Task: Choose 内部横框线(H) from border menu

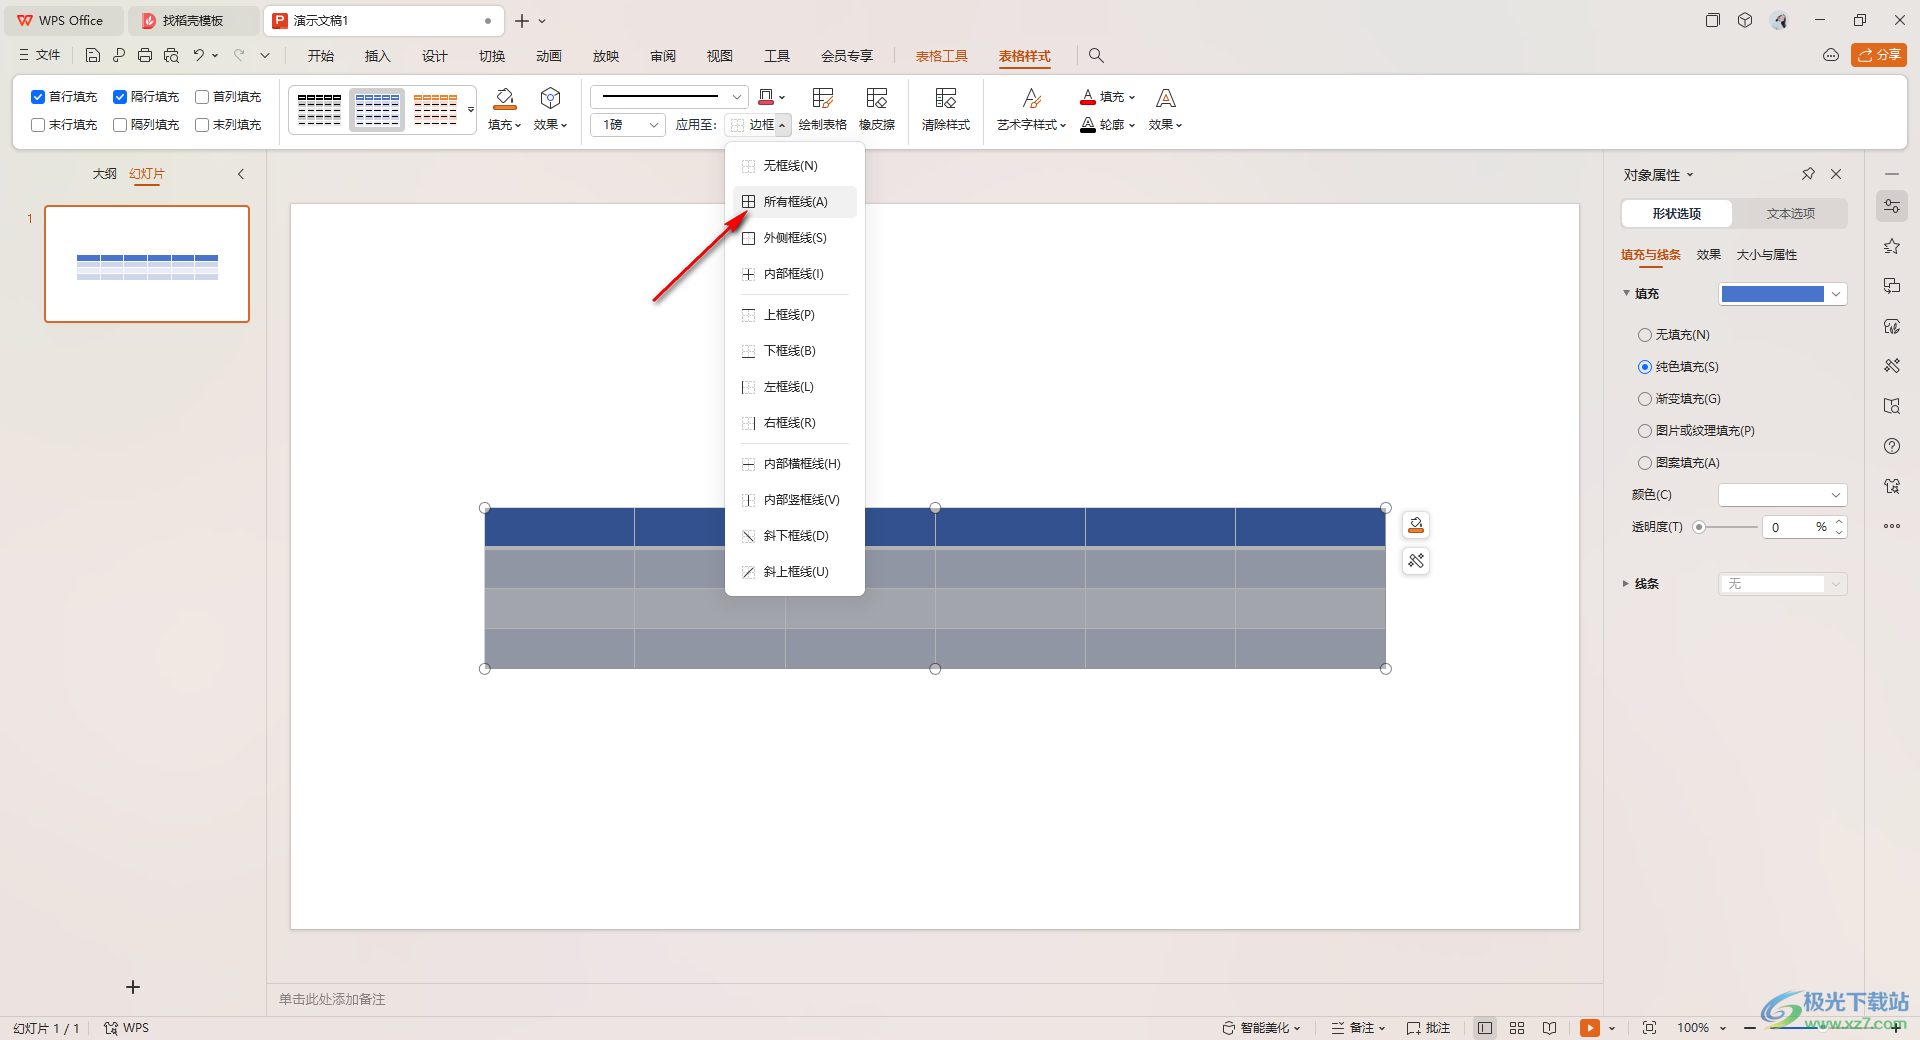Action: point(795,464)
